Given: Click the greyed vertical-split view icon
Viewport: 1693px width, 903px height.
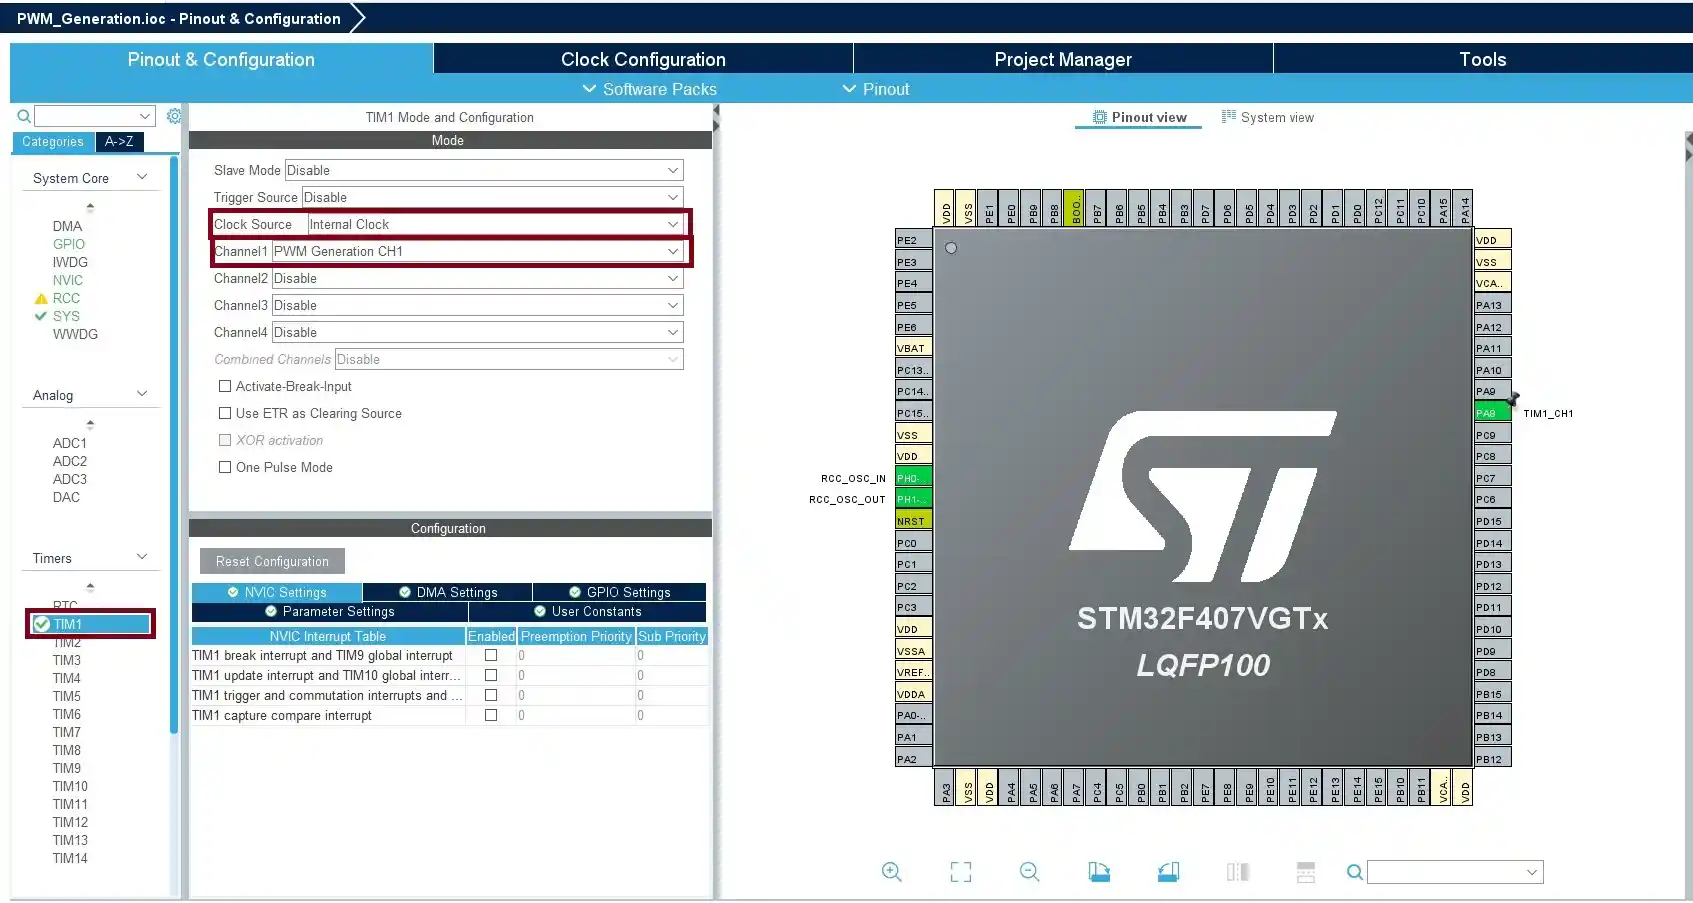Looking at the screenshot, I should [1238, 872].
